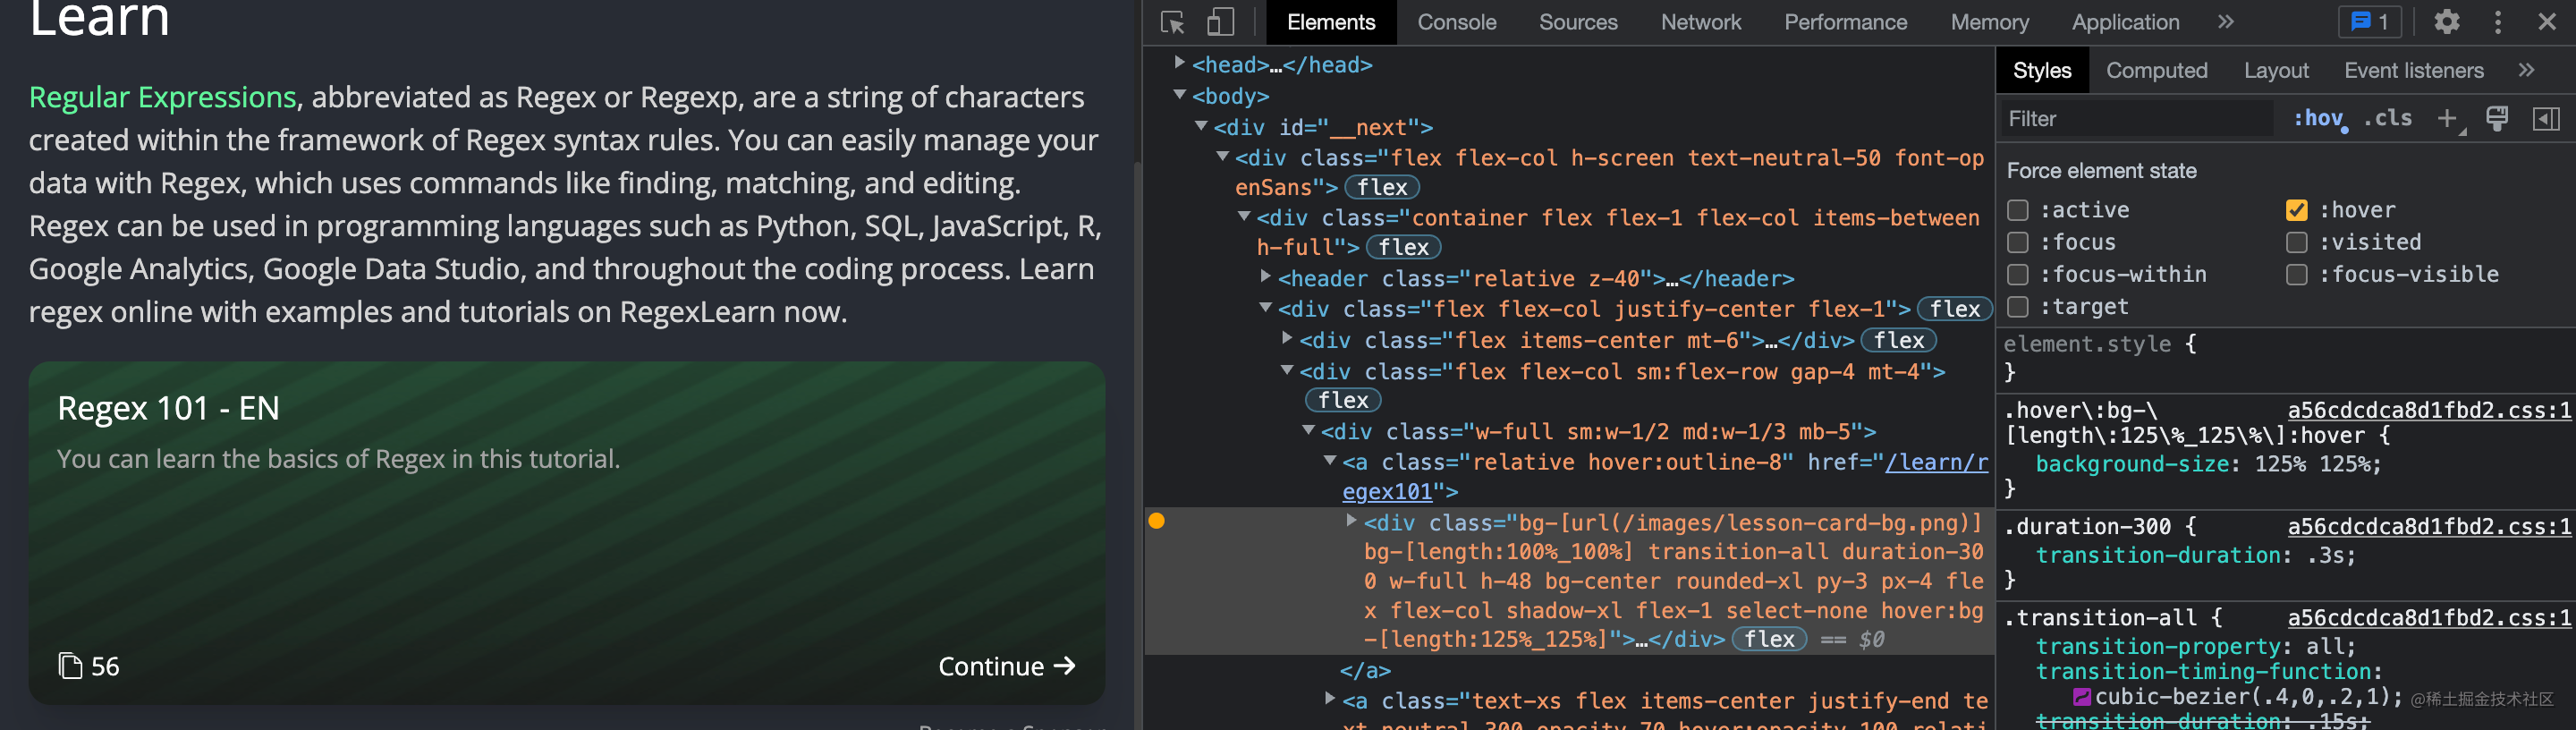The image size is (2576, 730).
Task: Follow the Regular Expressions link
Action: (162, 97)
